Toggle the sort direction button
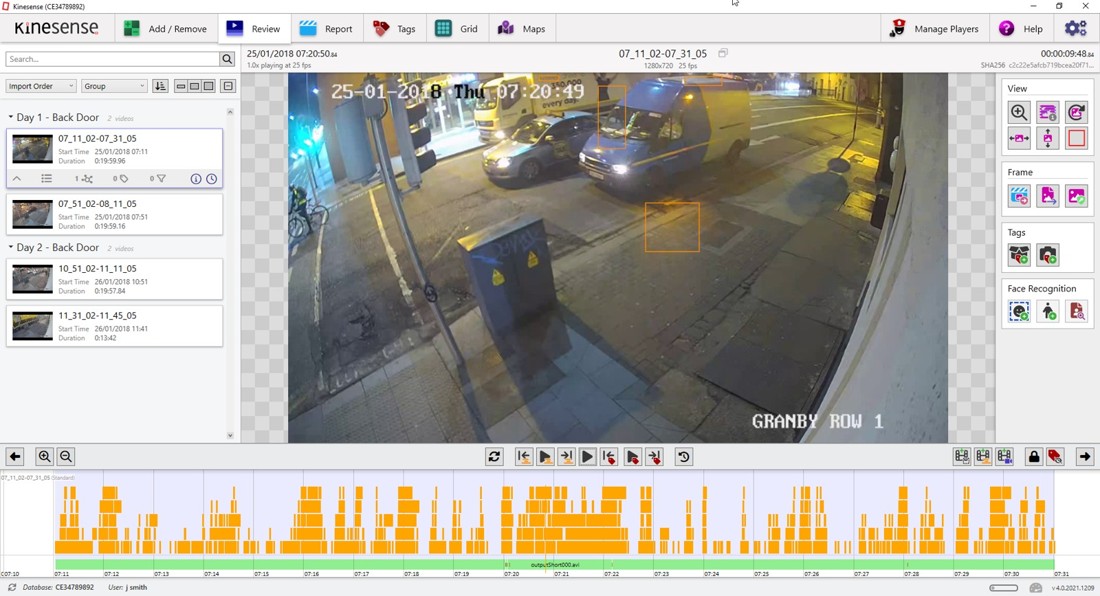The height and width of the screenshot is (596, 1100). point(160,86)
